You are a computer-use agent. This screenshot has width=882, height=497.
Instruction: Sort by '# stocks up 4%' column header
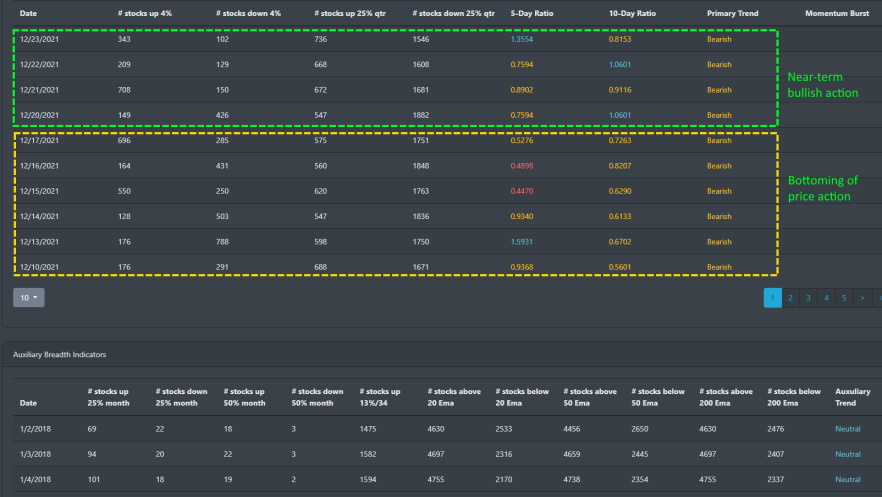[x=145, y=13]
